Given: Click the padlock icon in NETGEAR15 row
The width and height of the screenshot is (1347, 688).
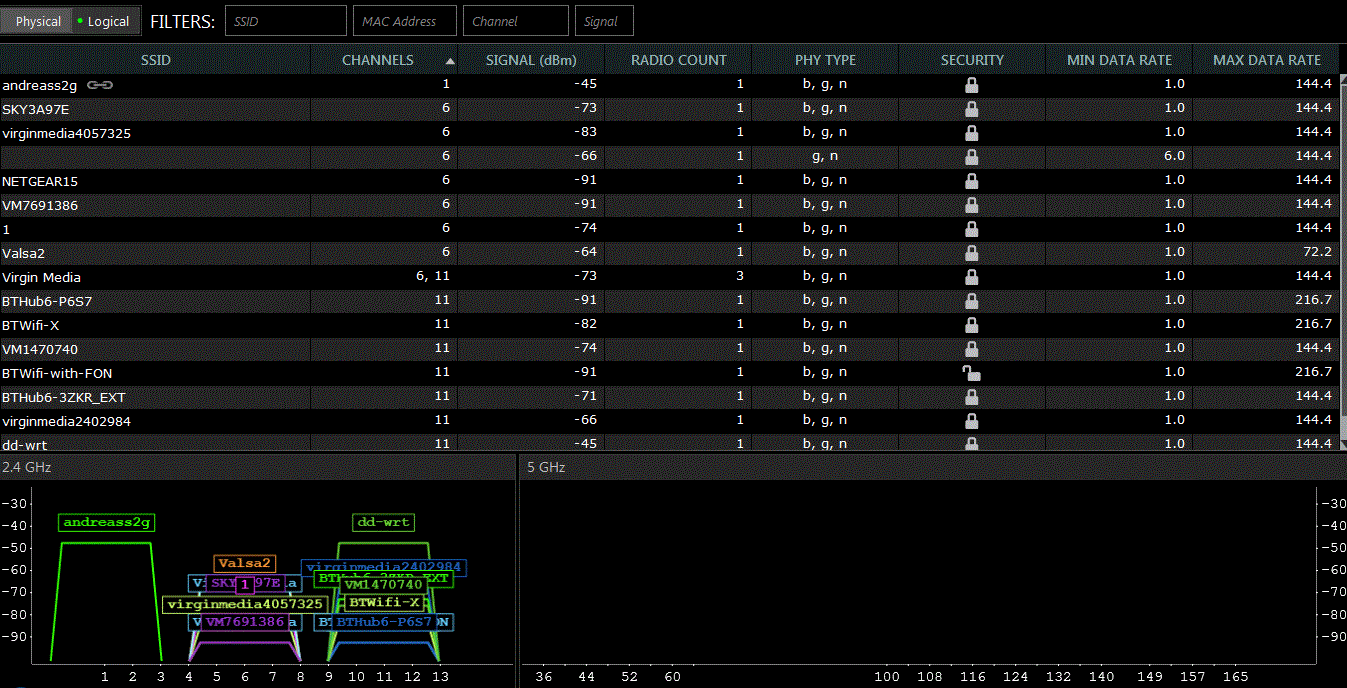Looking at the screenshot, I should click(x=971, y=181).
